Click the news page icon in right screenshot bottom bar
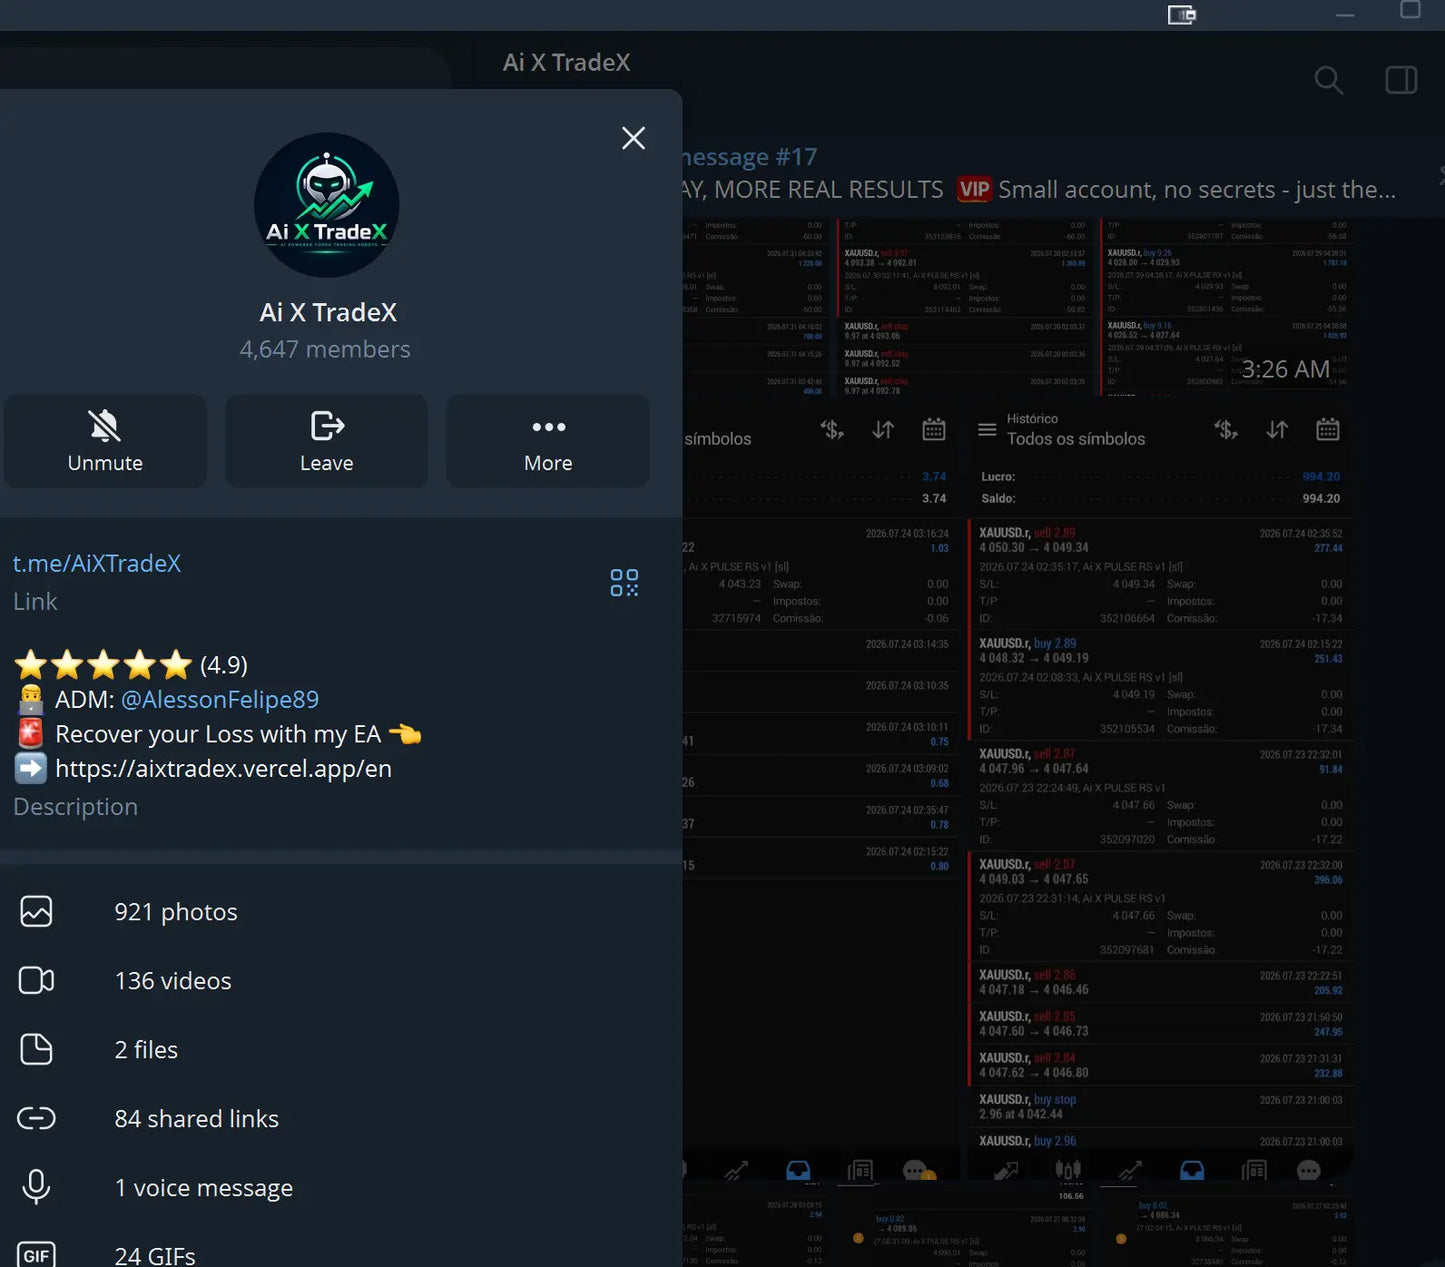Viewport: 1445px width, 1267px height. point(1254,1170)
